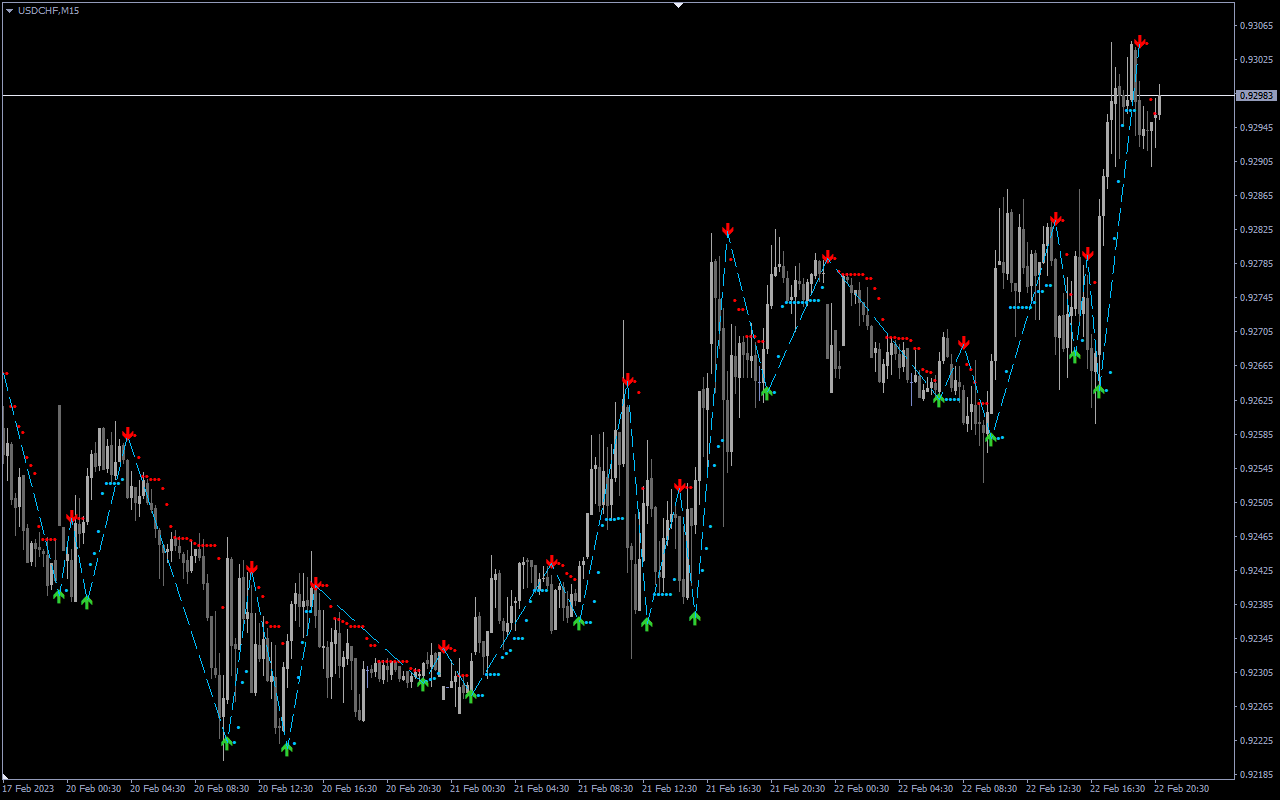The width and height of the screenshot is (1280, 800).
Task: Click price label 0.92825 on the price scale
Action: pyautogui.click(x=1256, y=230)
